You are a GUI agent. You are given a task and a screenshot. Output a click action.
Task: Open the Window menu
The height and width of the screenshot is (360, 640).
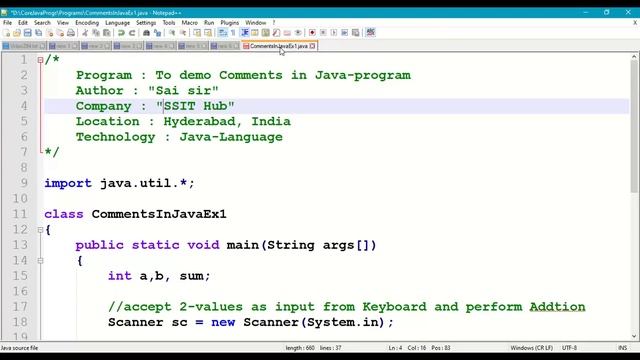tap(256, 22)
